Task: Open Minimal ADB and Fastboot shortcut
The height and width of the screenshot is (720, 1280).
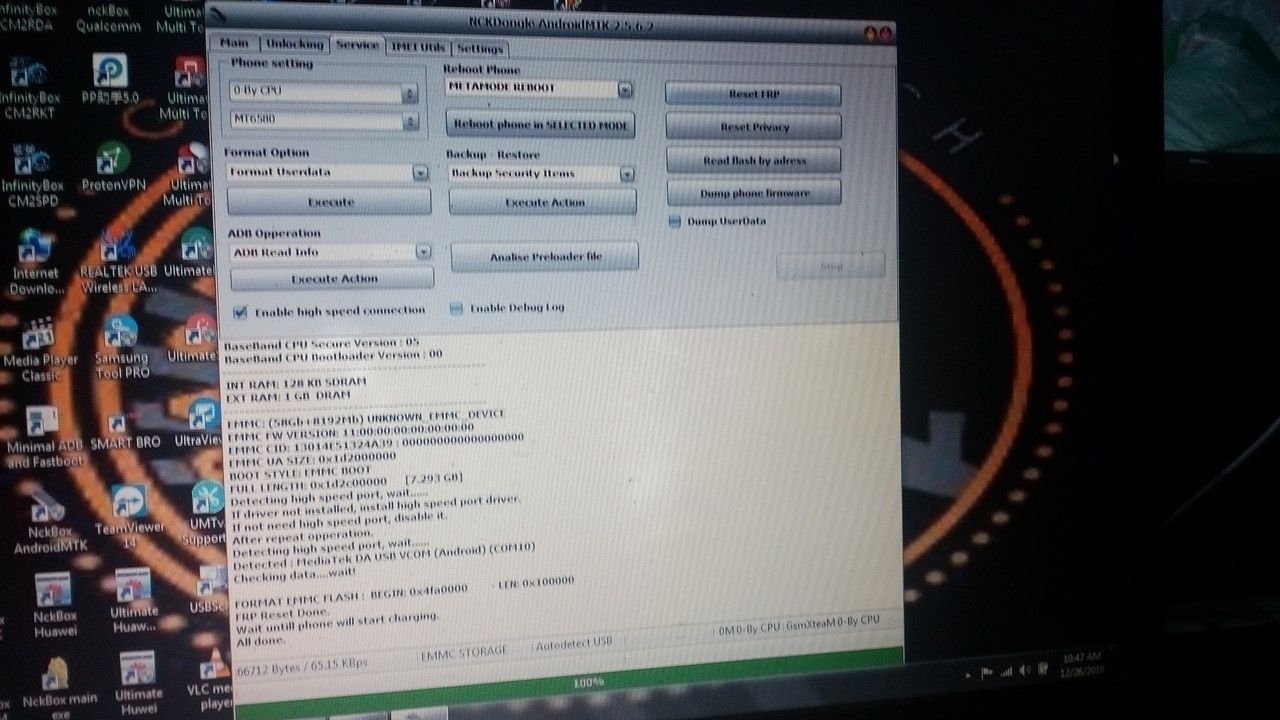Action: tap(44, 437)
